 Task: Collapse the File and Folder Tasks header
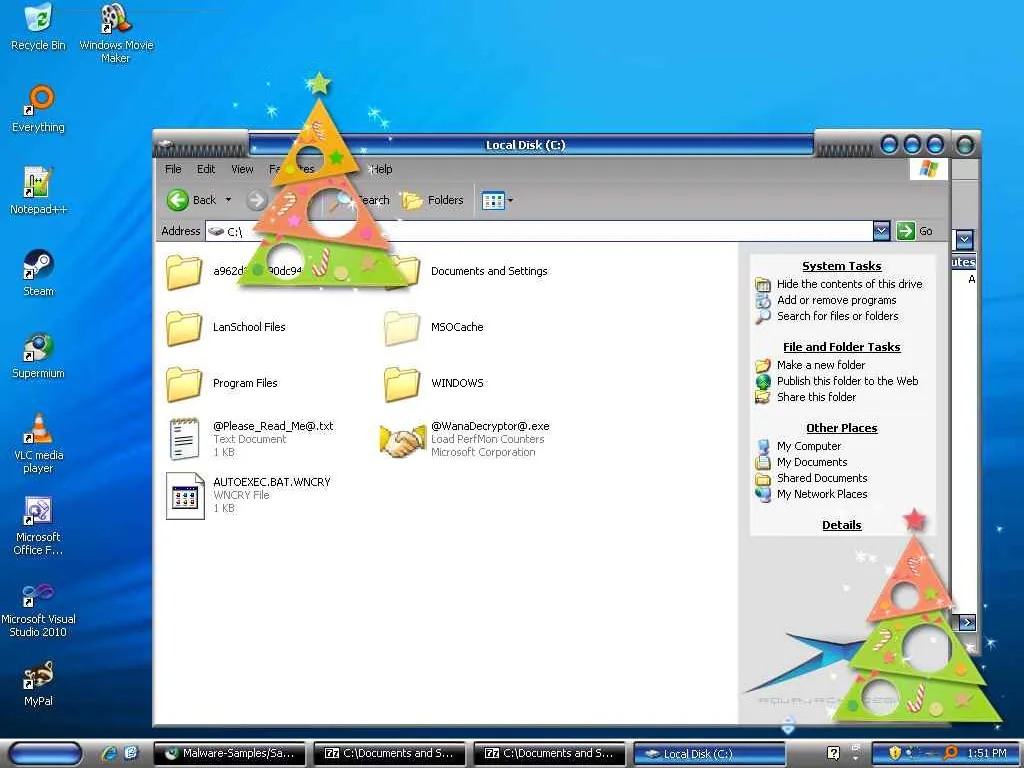click(842, 347)
